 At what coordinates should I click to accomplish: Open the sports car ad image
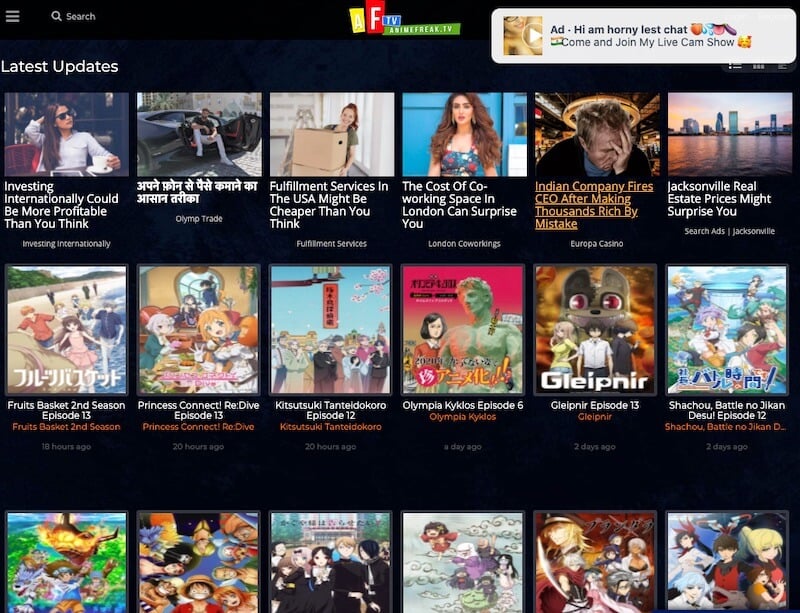(199, 134)
